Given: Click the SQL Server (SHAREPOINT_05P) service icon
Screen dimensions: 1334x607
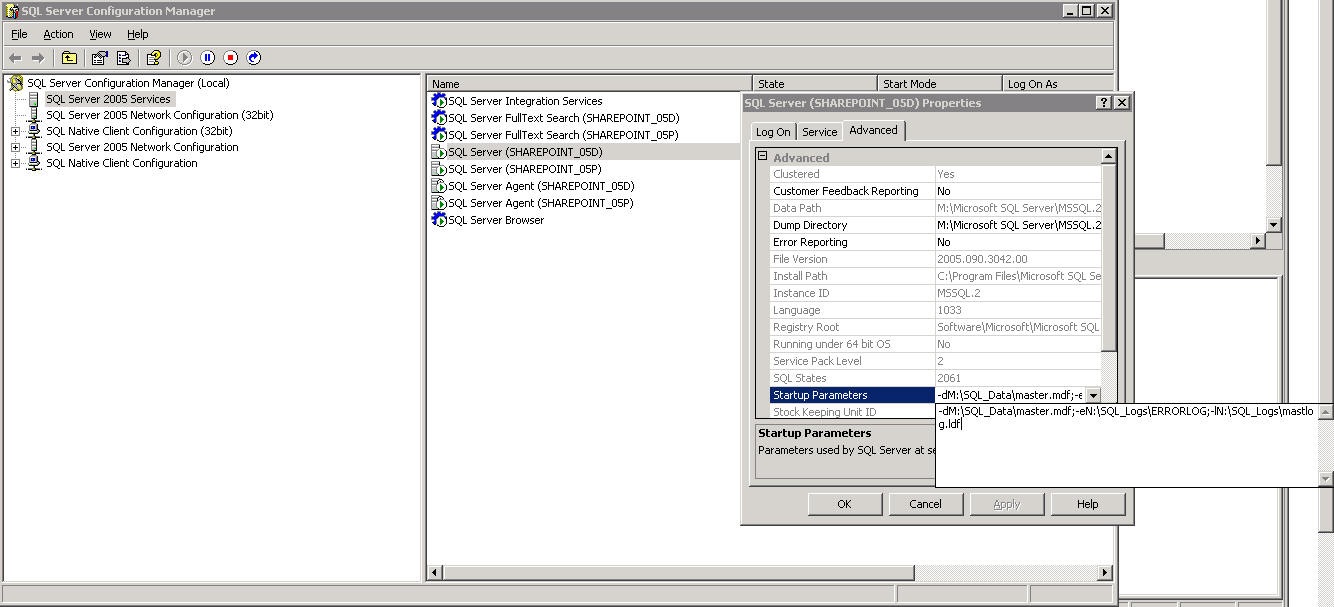Looking at the screenshot, I should pos(439,169).
